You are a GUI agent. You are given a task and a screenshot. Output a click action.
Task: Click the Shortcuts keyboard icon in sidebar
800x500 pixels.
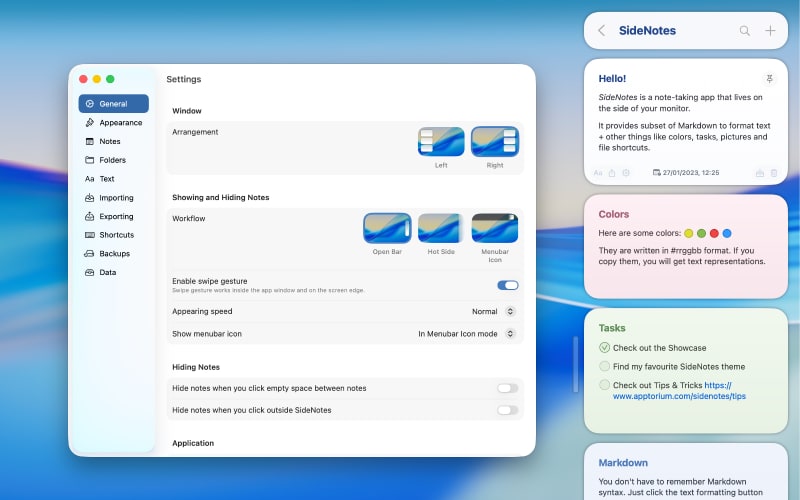90,235
